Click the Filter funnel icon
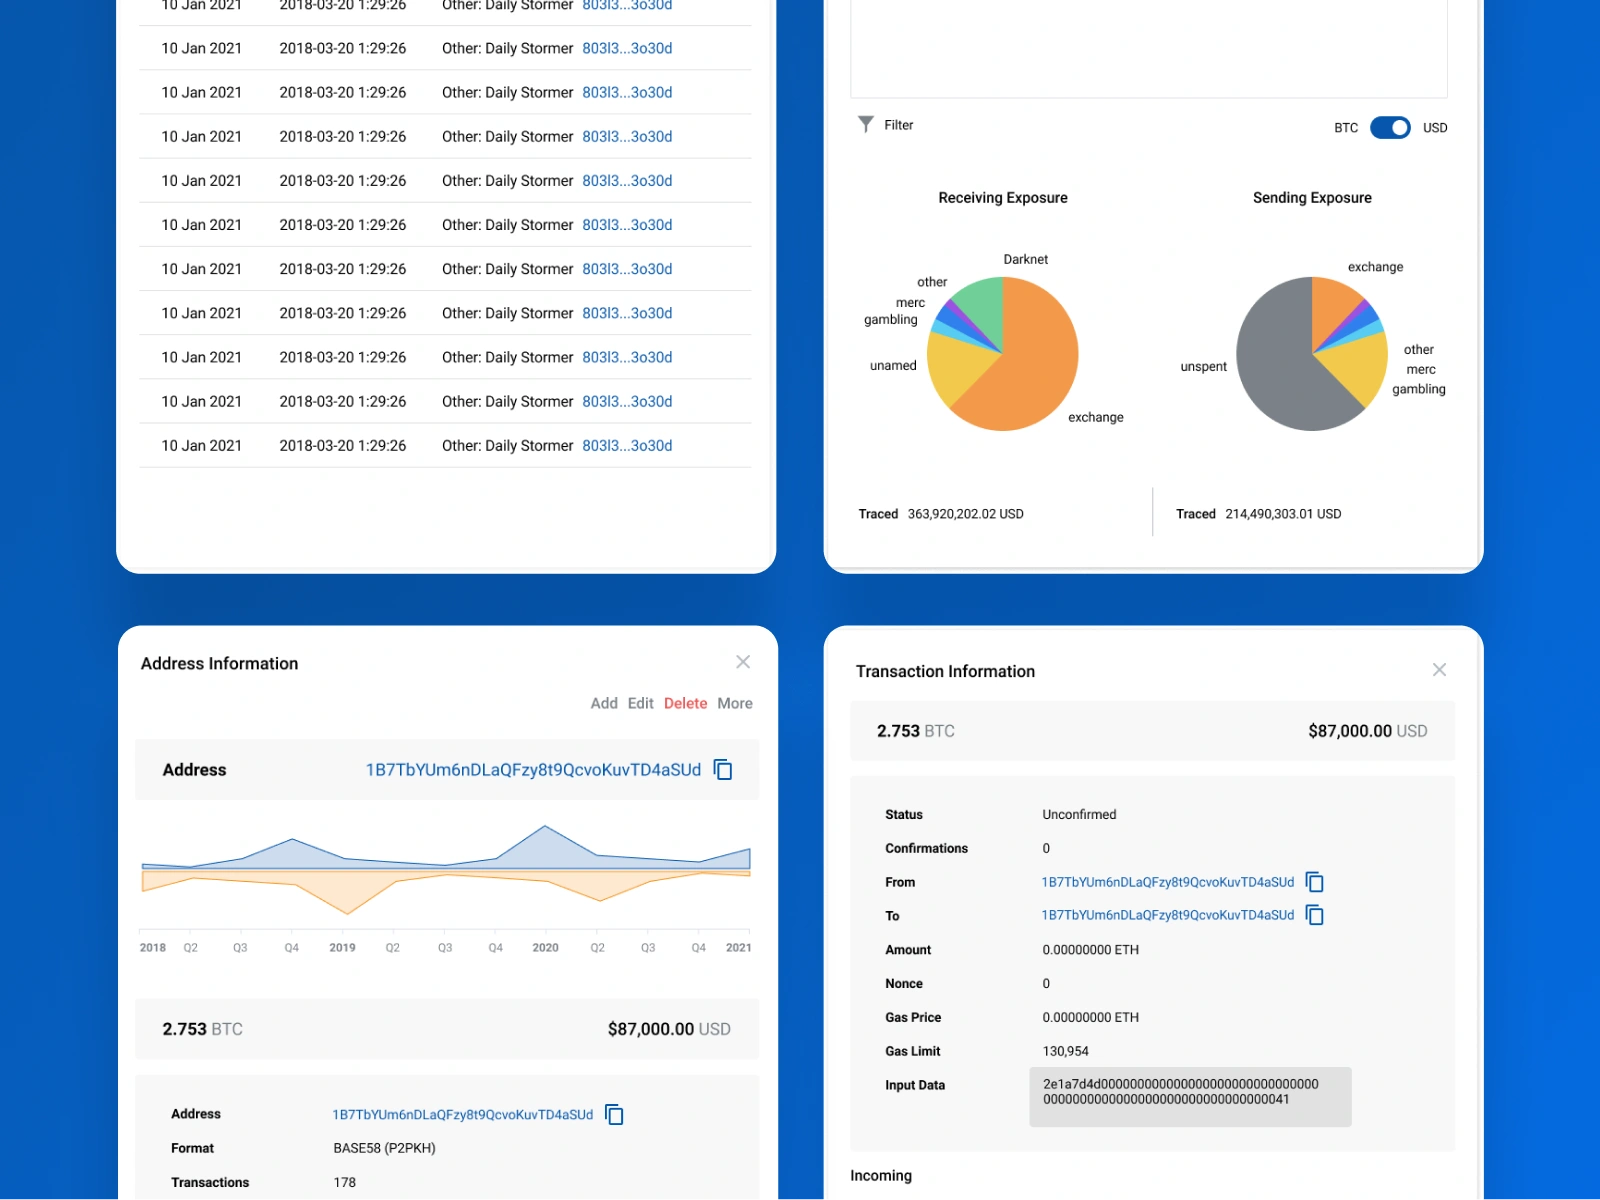The width and height of the screenshot is (1600, 1200). [x=866, y=124]
